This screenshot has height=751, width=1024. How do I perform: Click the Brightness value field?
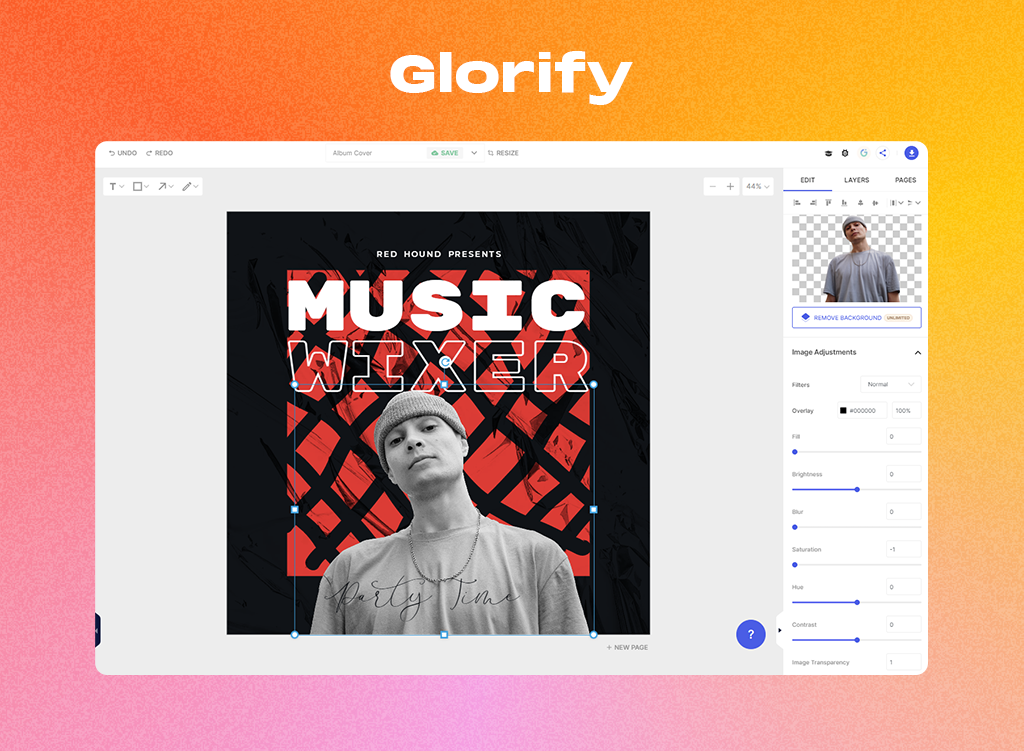tap(904, 474)
